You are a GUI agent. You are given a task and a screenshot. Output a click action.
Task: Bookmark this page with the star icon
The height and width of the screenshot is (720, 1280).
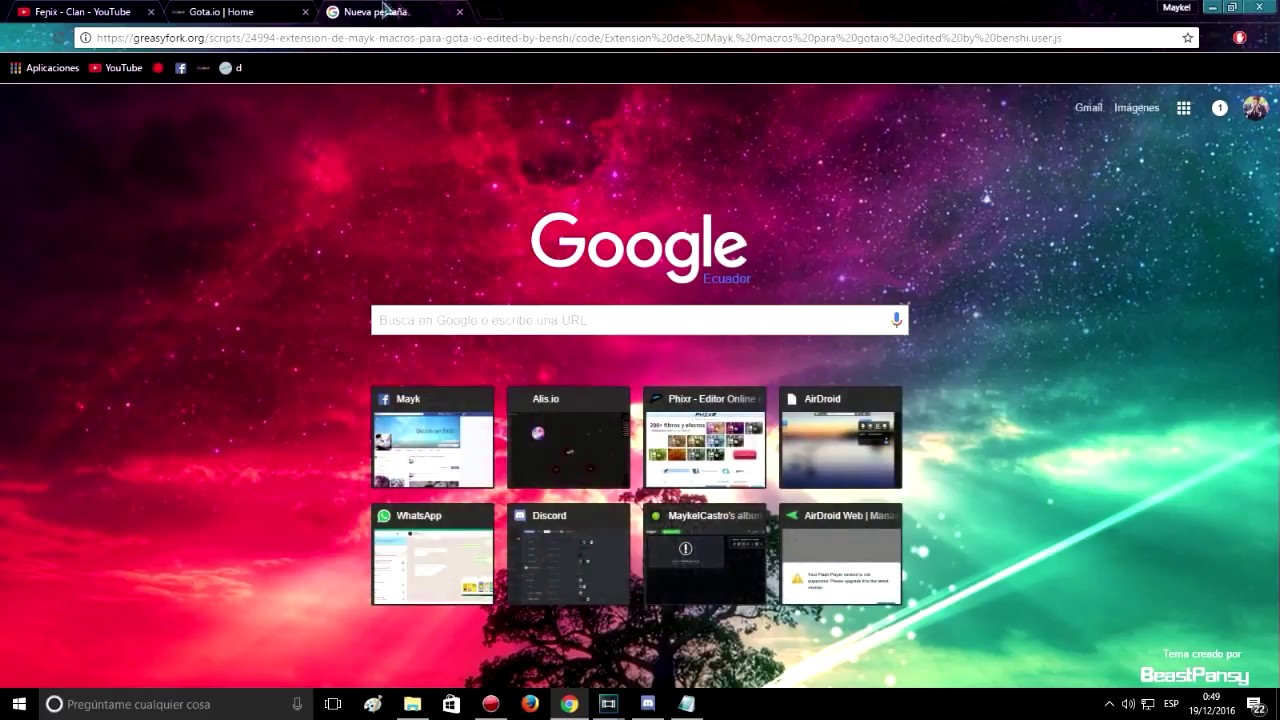click(x=1188, y=38)
